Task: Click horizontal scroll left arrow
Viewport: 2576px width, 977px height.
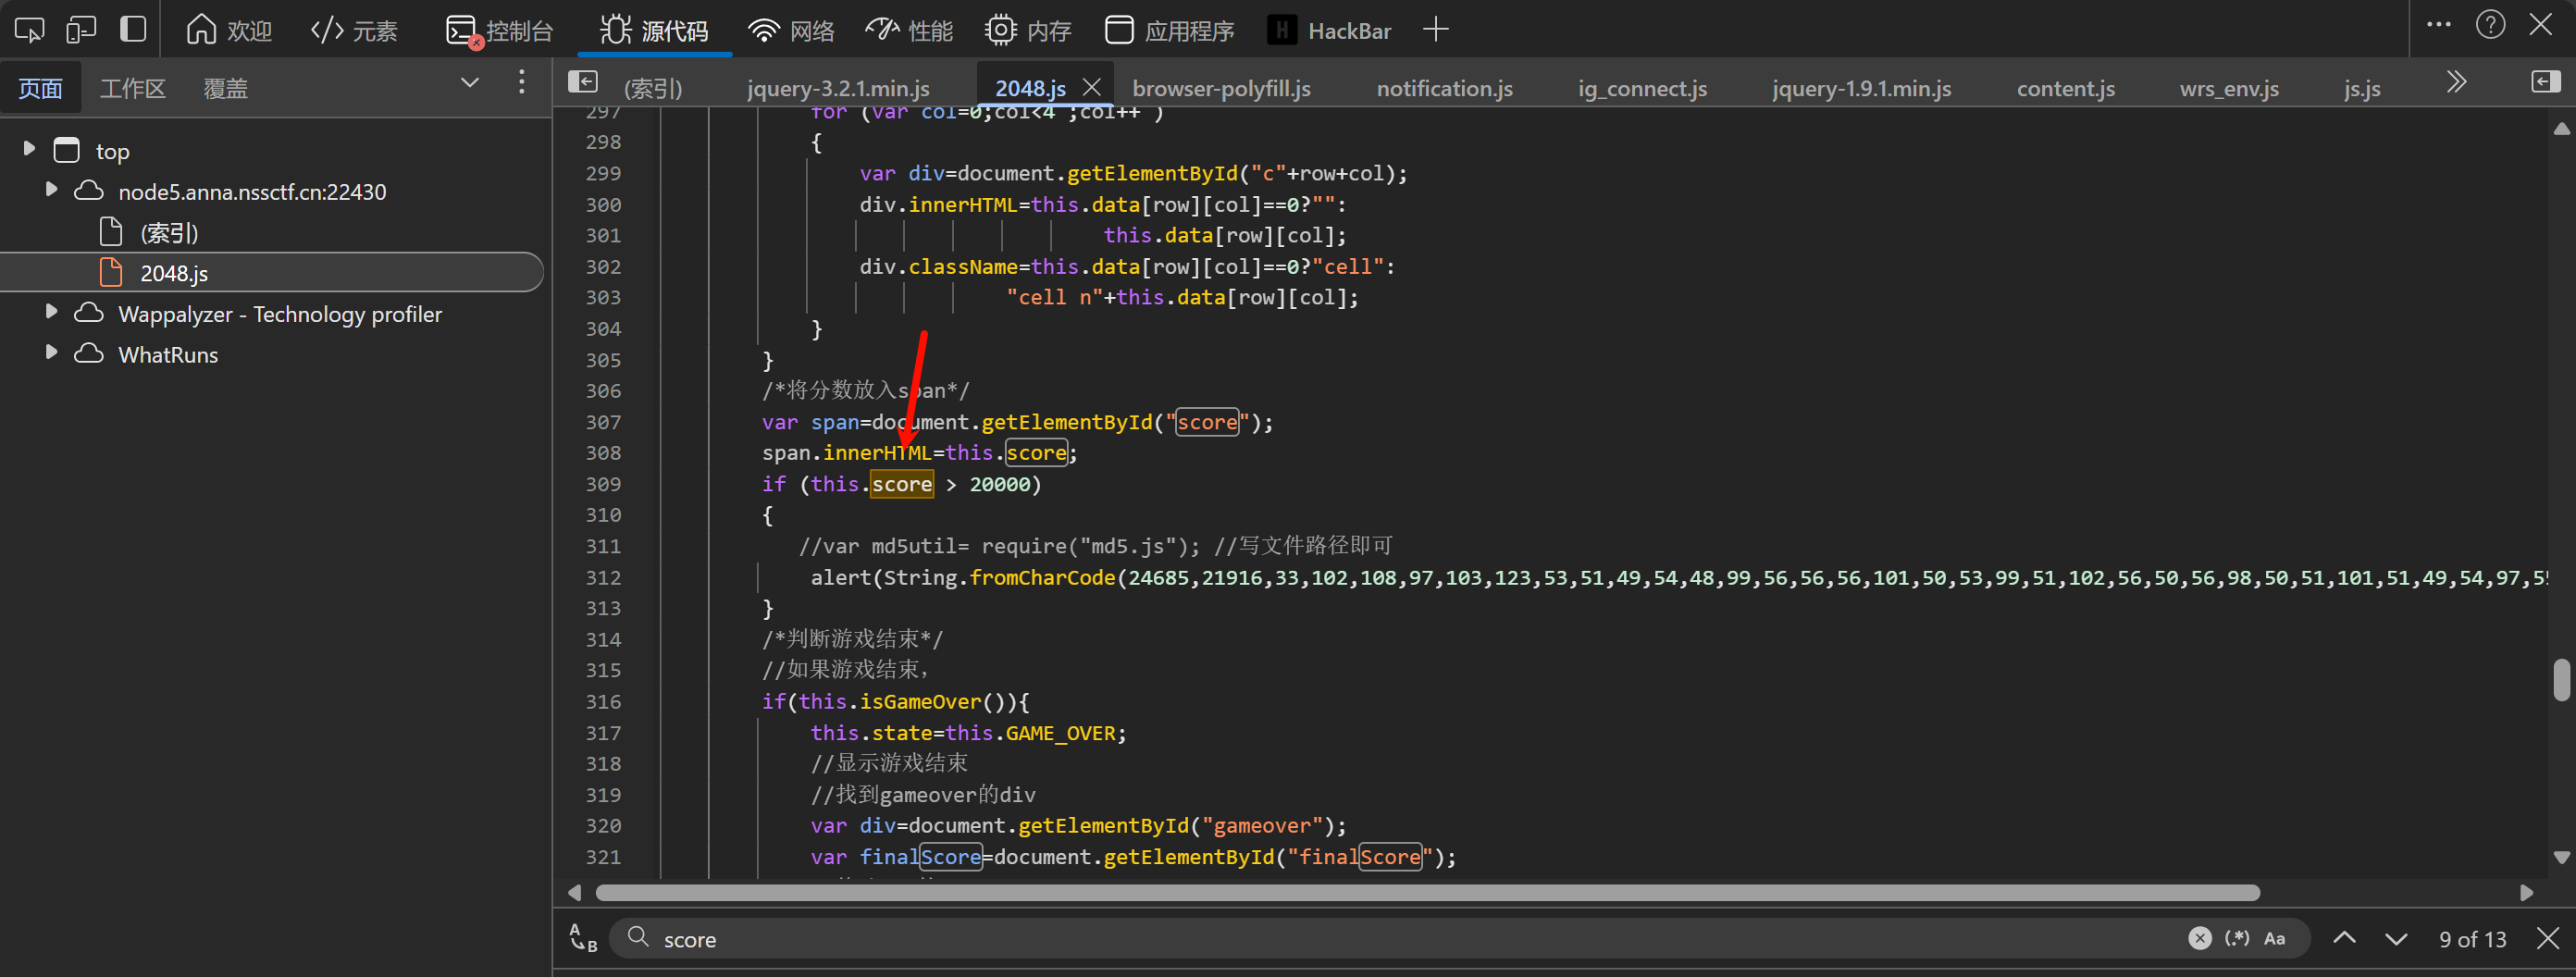Action: (574, 893)
